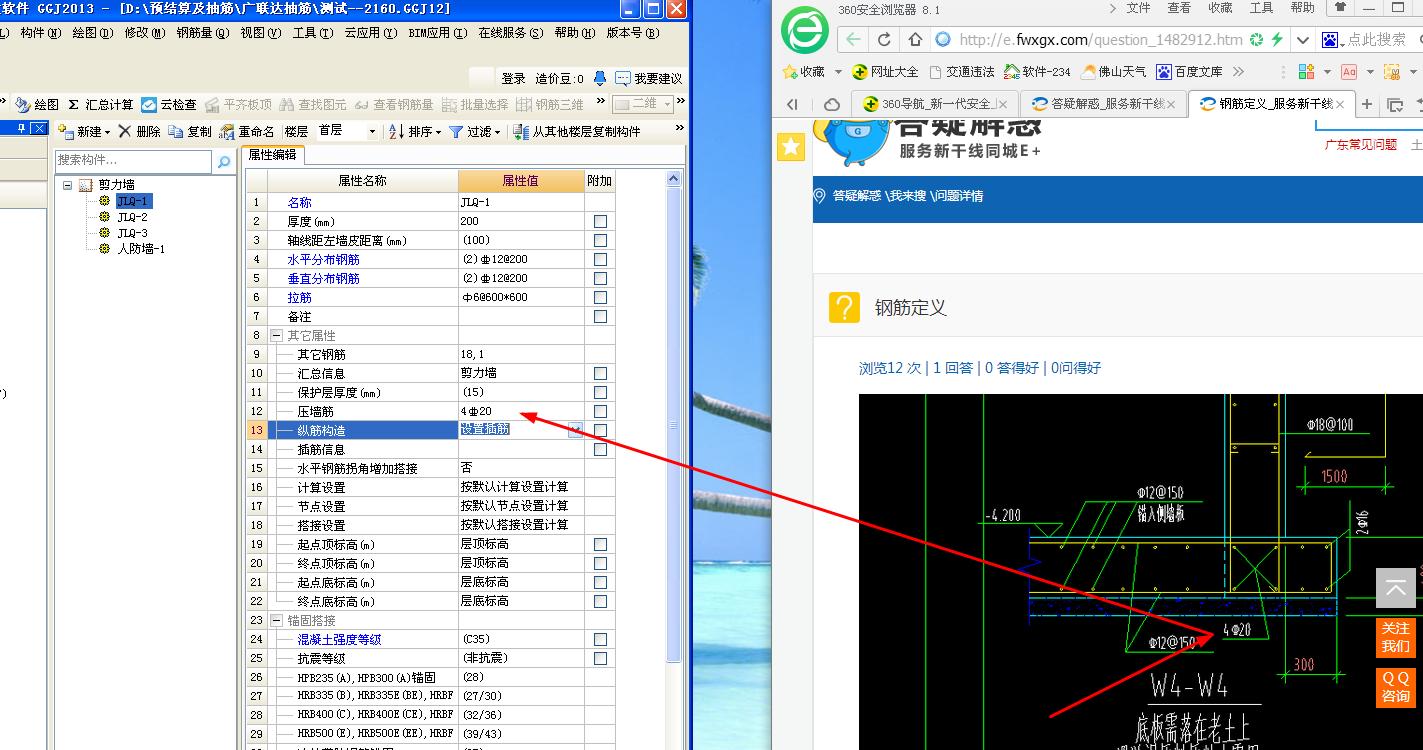Go to browser home page icon
The image size is (1423, 750).
[x=914, y=40]
